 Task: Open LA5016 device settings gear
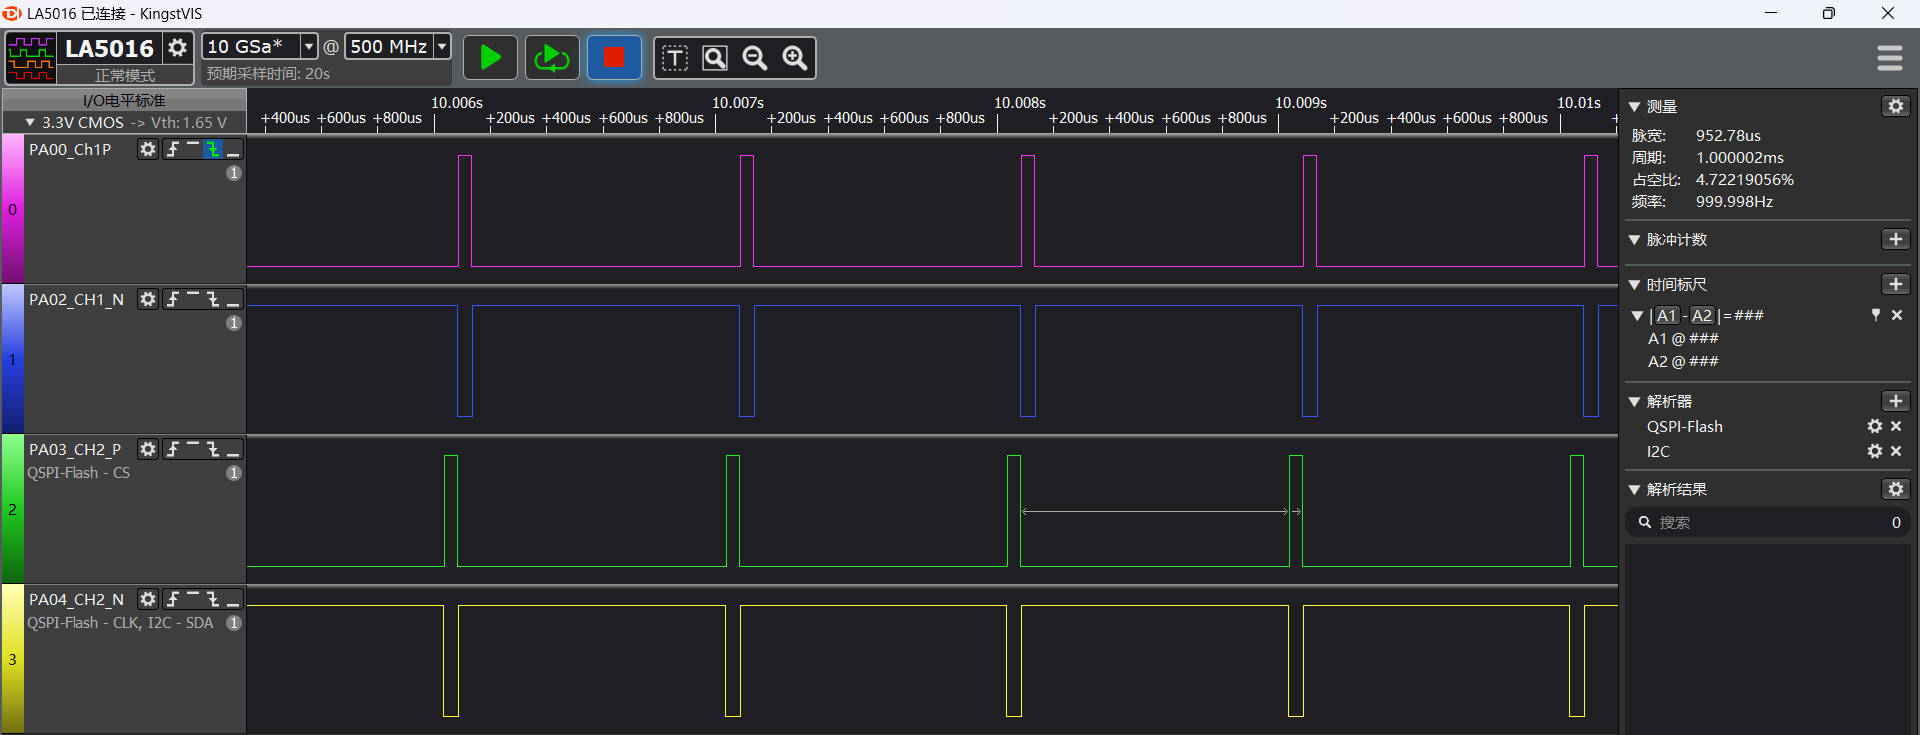177,47
